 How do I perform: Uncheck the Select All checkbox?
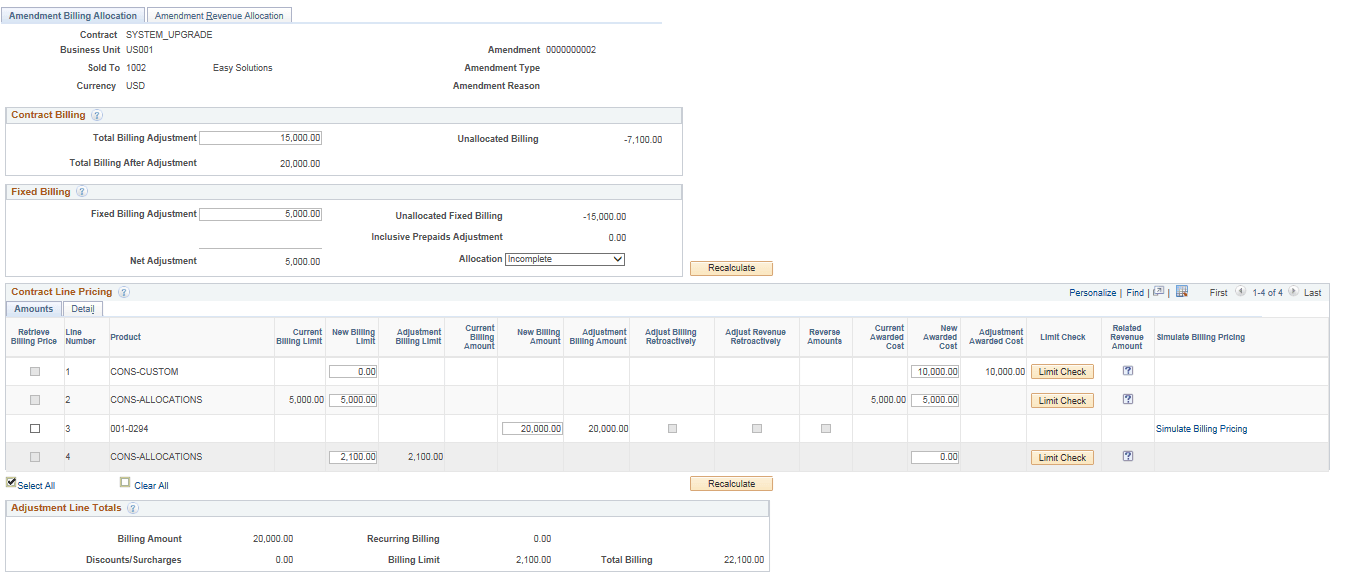(x=10, y=481)
